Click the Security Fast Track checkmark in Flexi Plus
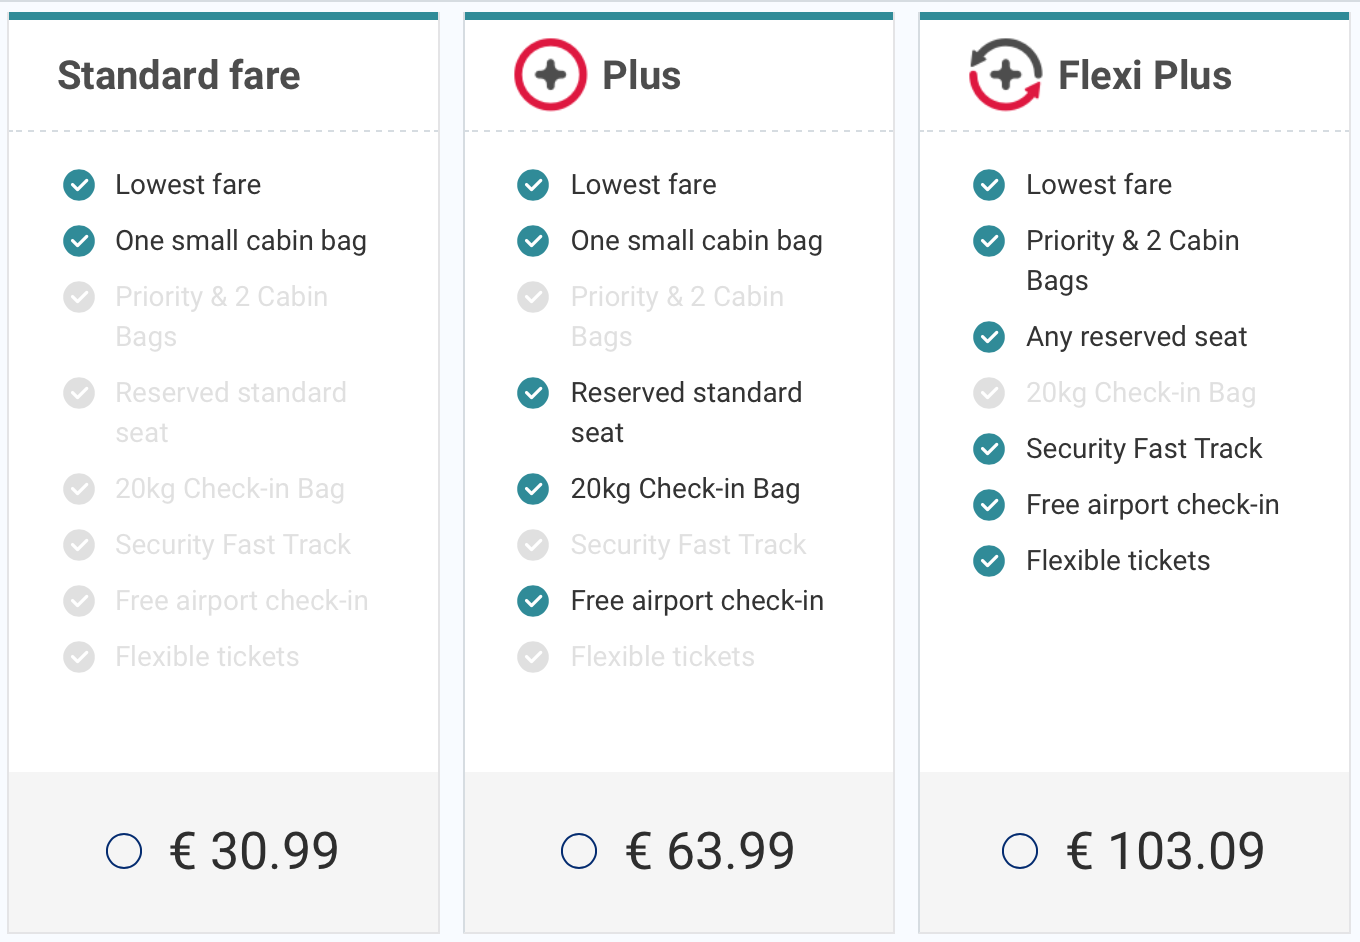This screenshot has height=942, width=1360. [989, 449]
